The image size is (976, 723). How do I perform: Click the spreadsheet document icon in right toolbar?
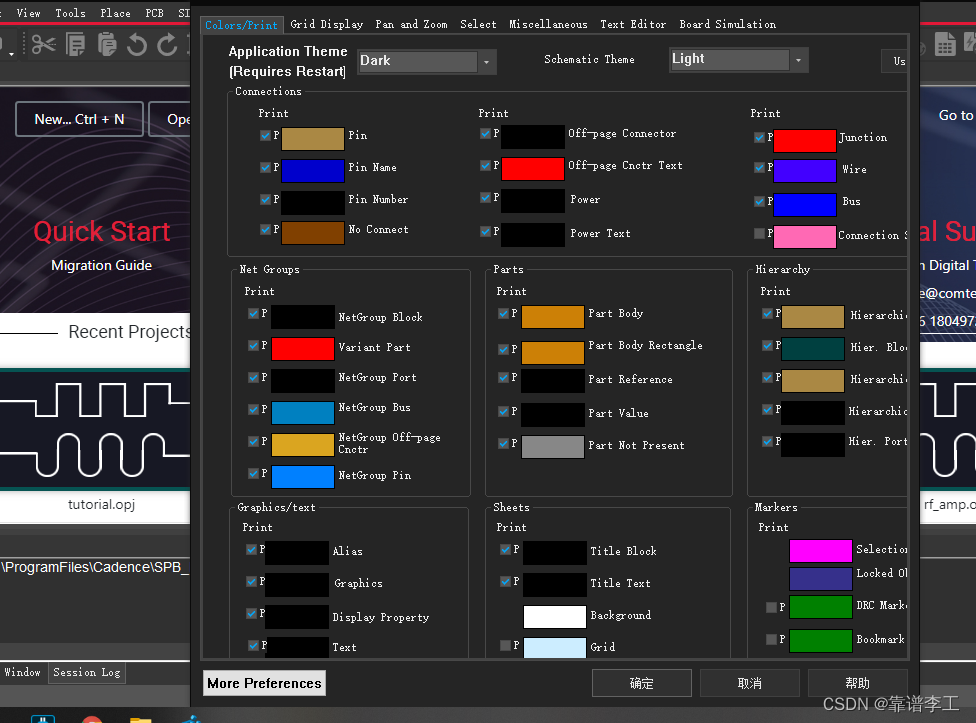pyautogui.click(x=945, y=45)
